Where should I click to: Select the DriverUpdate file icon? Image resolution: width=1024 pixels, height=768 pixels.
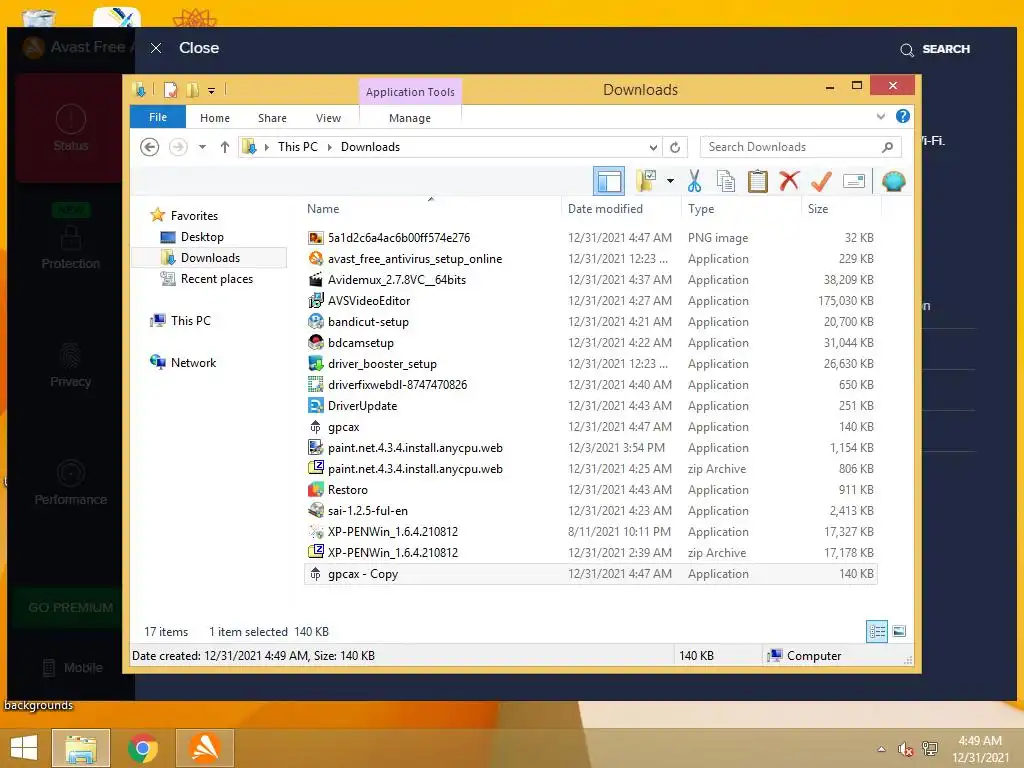pos(315,406)
